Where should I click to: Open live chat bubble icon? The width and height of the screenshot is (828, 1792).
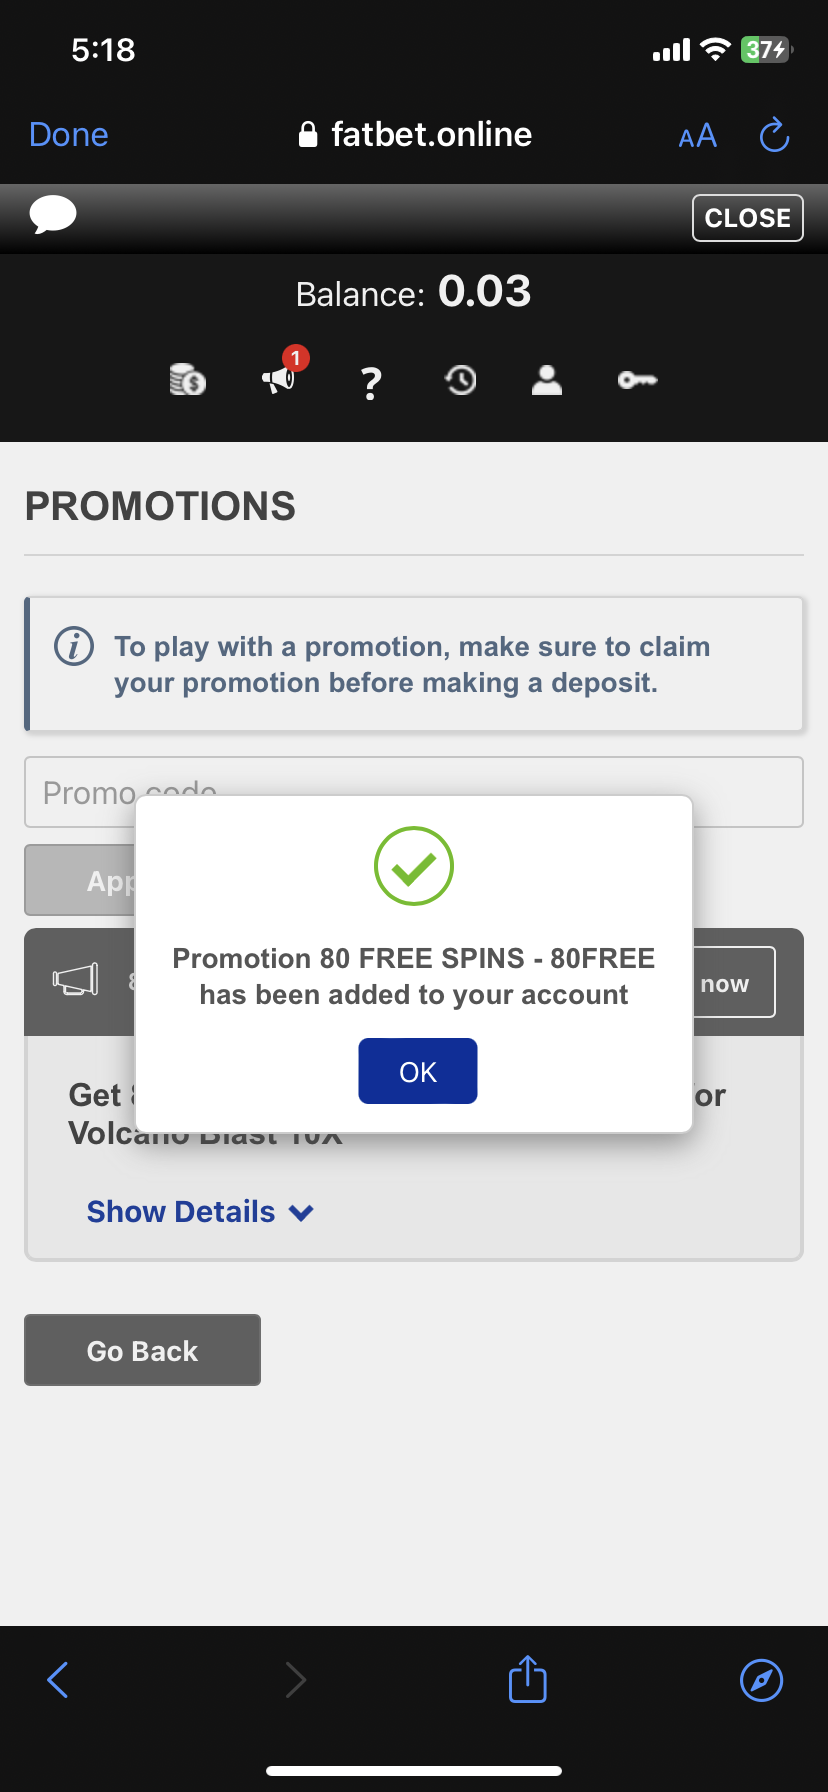pos(53,215)
